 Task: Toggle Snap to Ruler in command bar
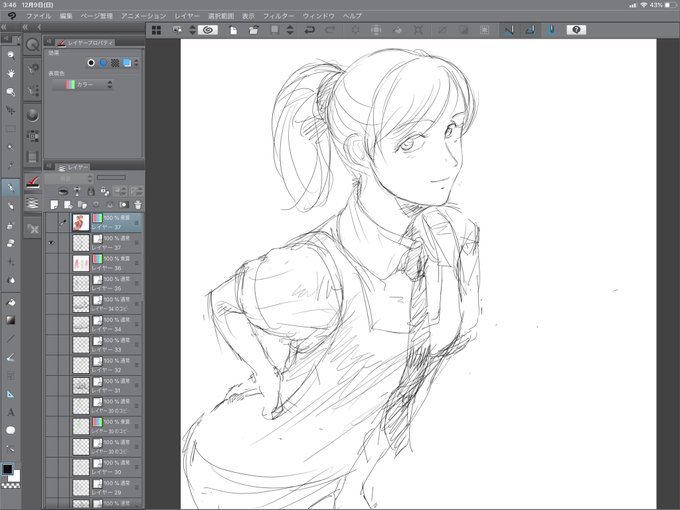coord(509,30)
